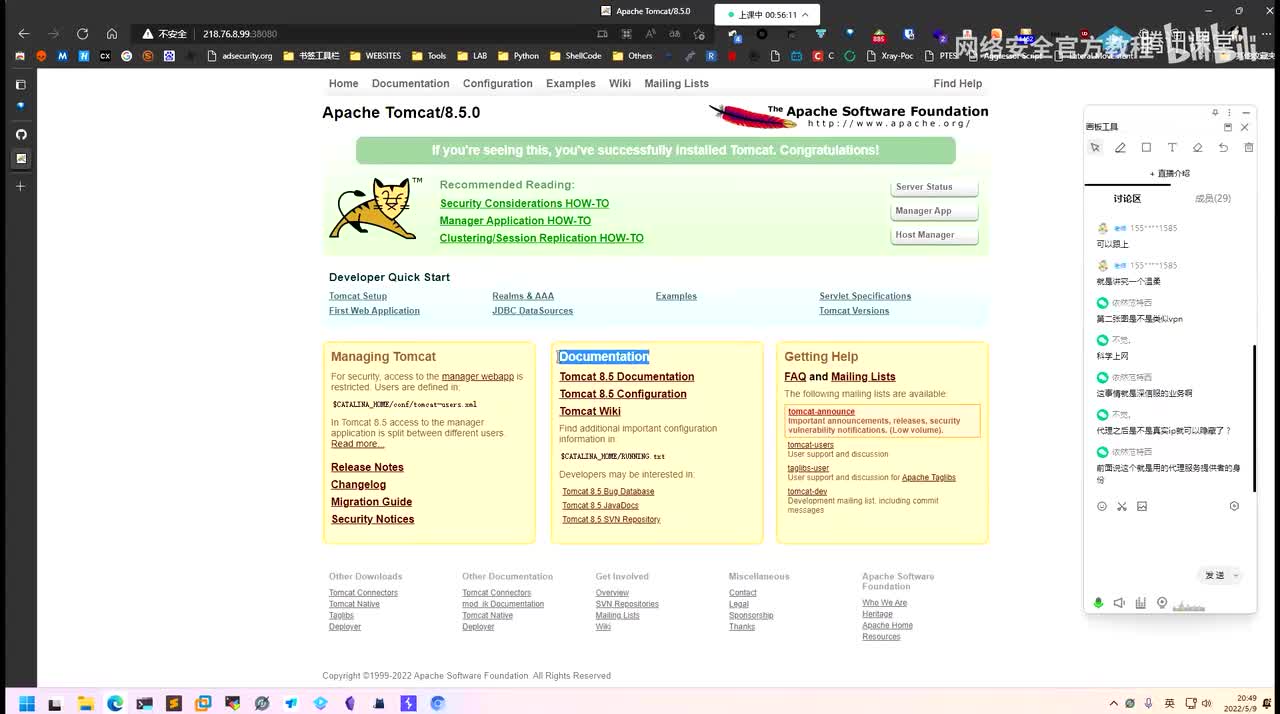Select the text tool in drawing toolbar
This screenshot has height=714, width=1280.
pyautogui.click(x=1172, y=147)
